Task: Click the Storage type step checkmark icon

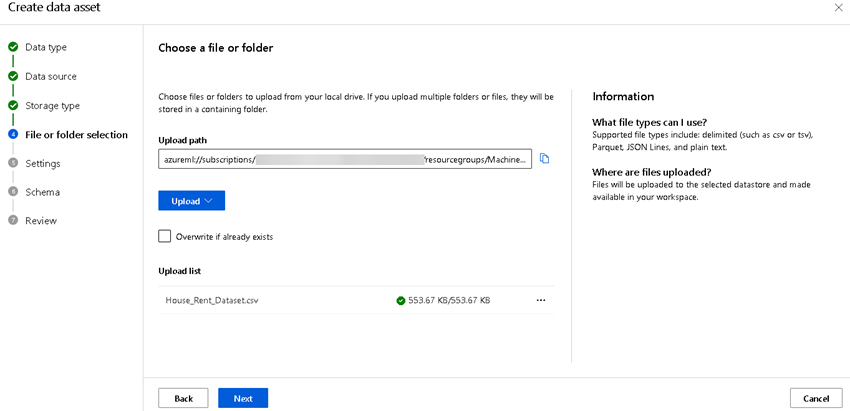Action: coord(13,106)
